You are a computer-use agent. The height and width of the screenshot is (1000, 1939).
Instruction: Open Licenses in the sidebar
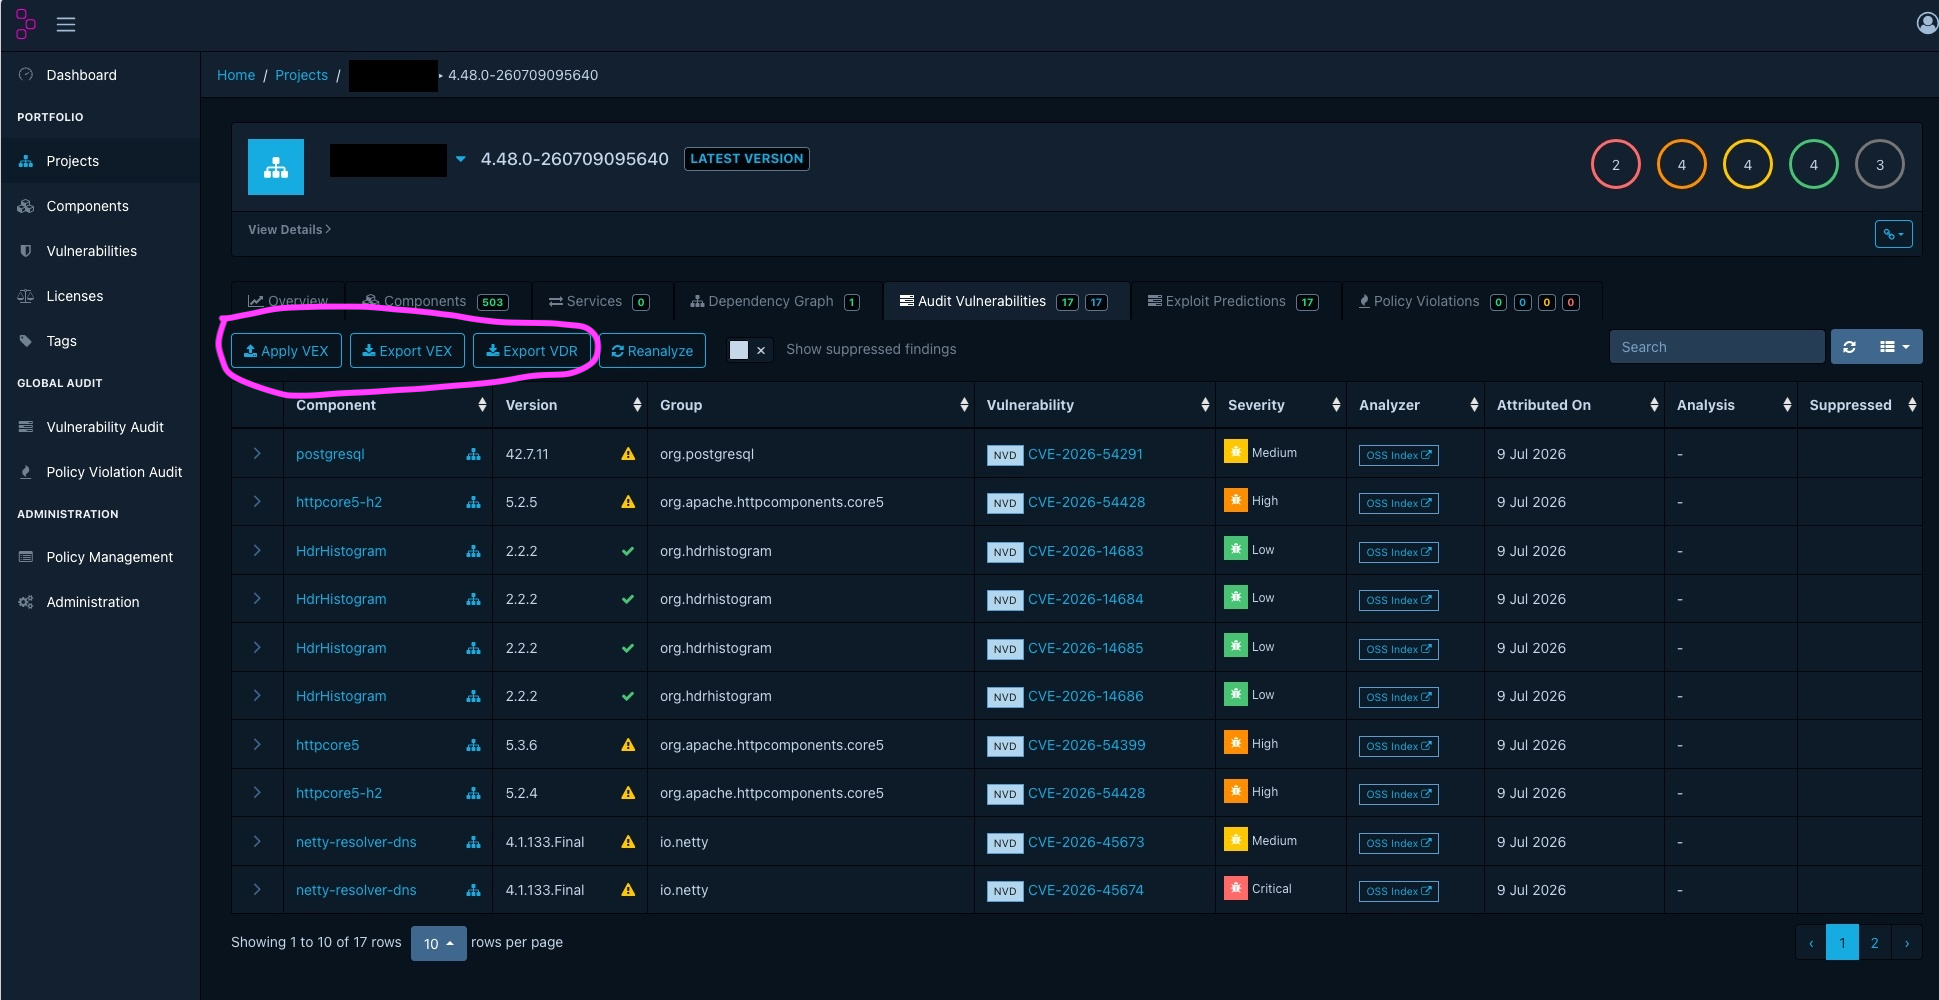coord(100,296)
